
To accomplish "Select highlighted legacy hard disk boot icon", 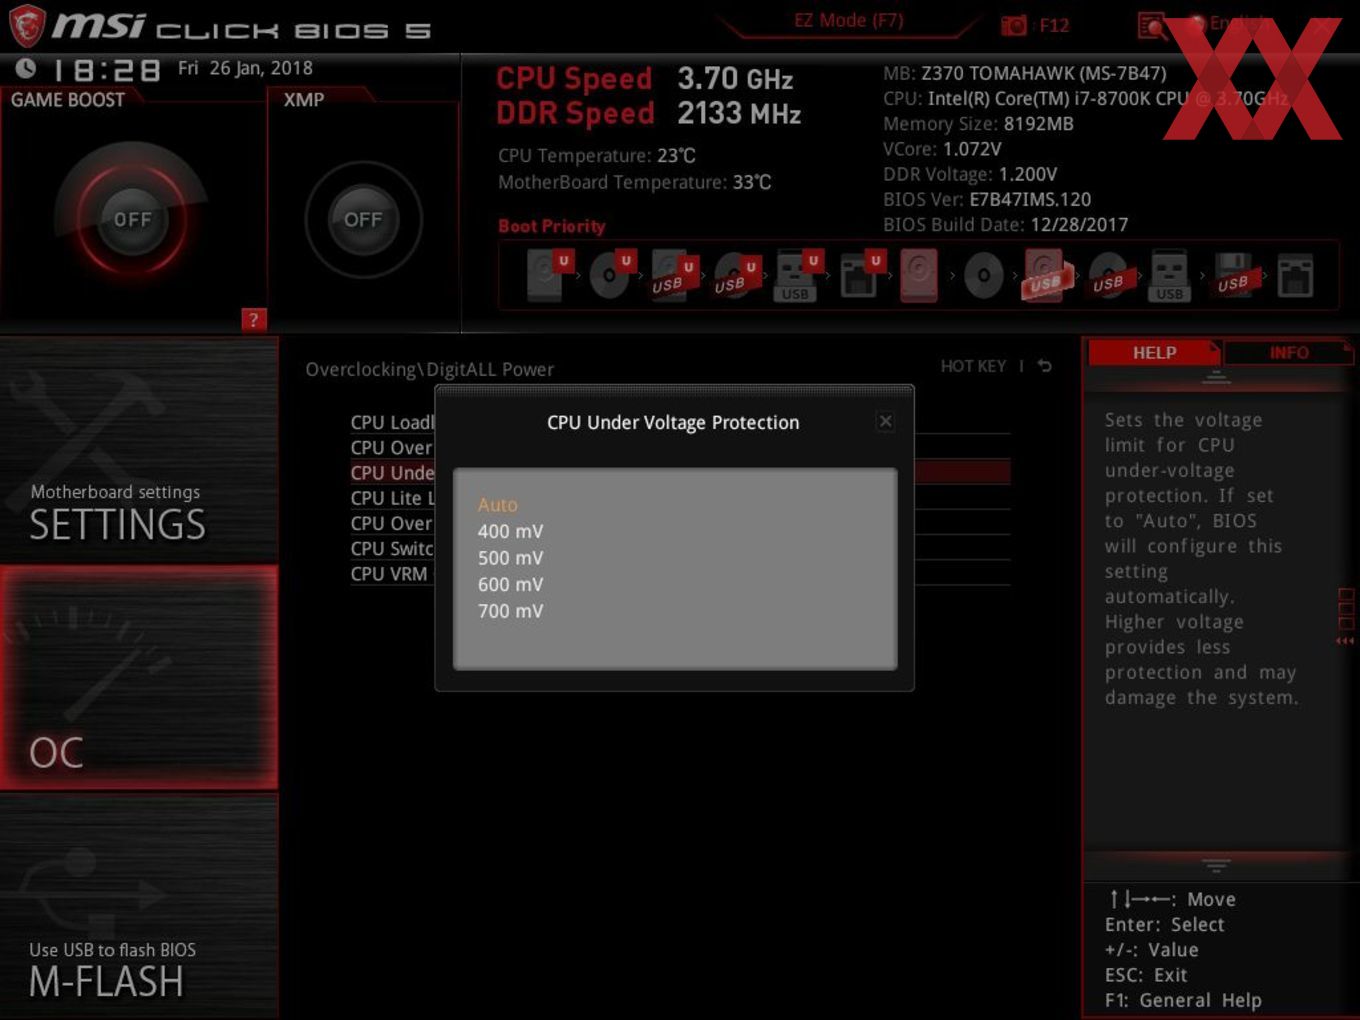I will tap(919, 275).
